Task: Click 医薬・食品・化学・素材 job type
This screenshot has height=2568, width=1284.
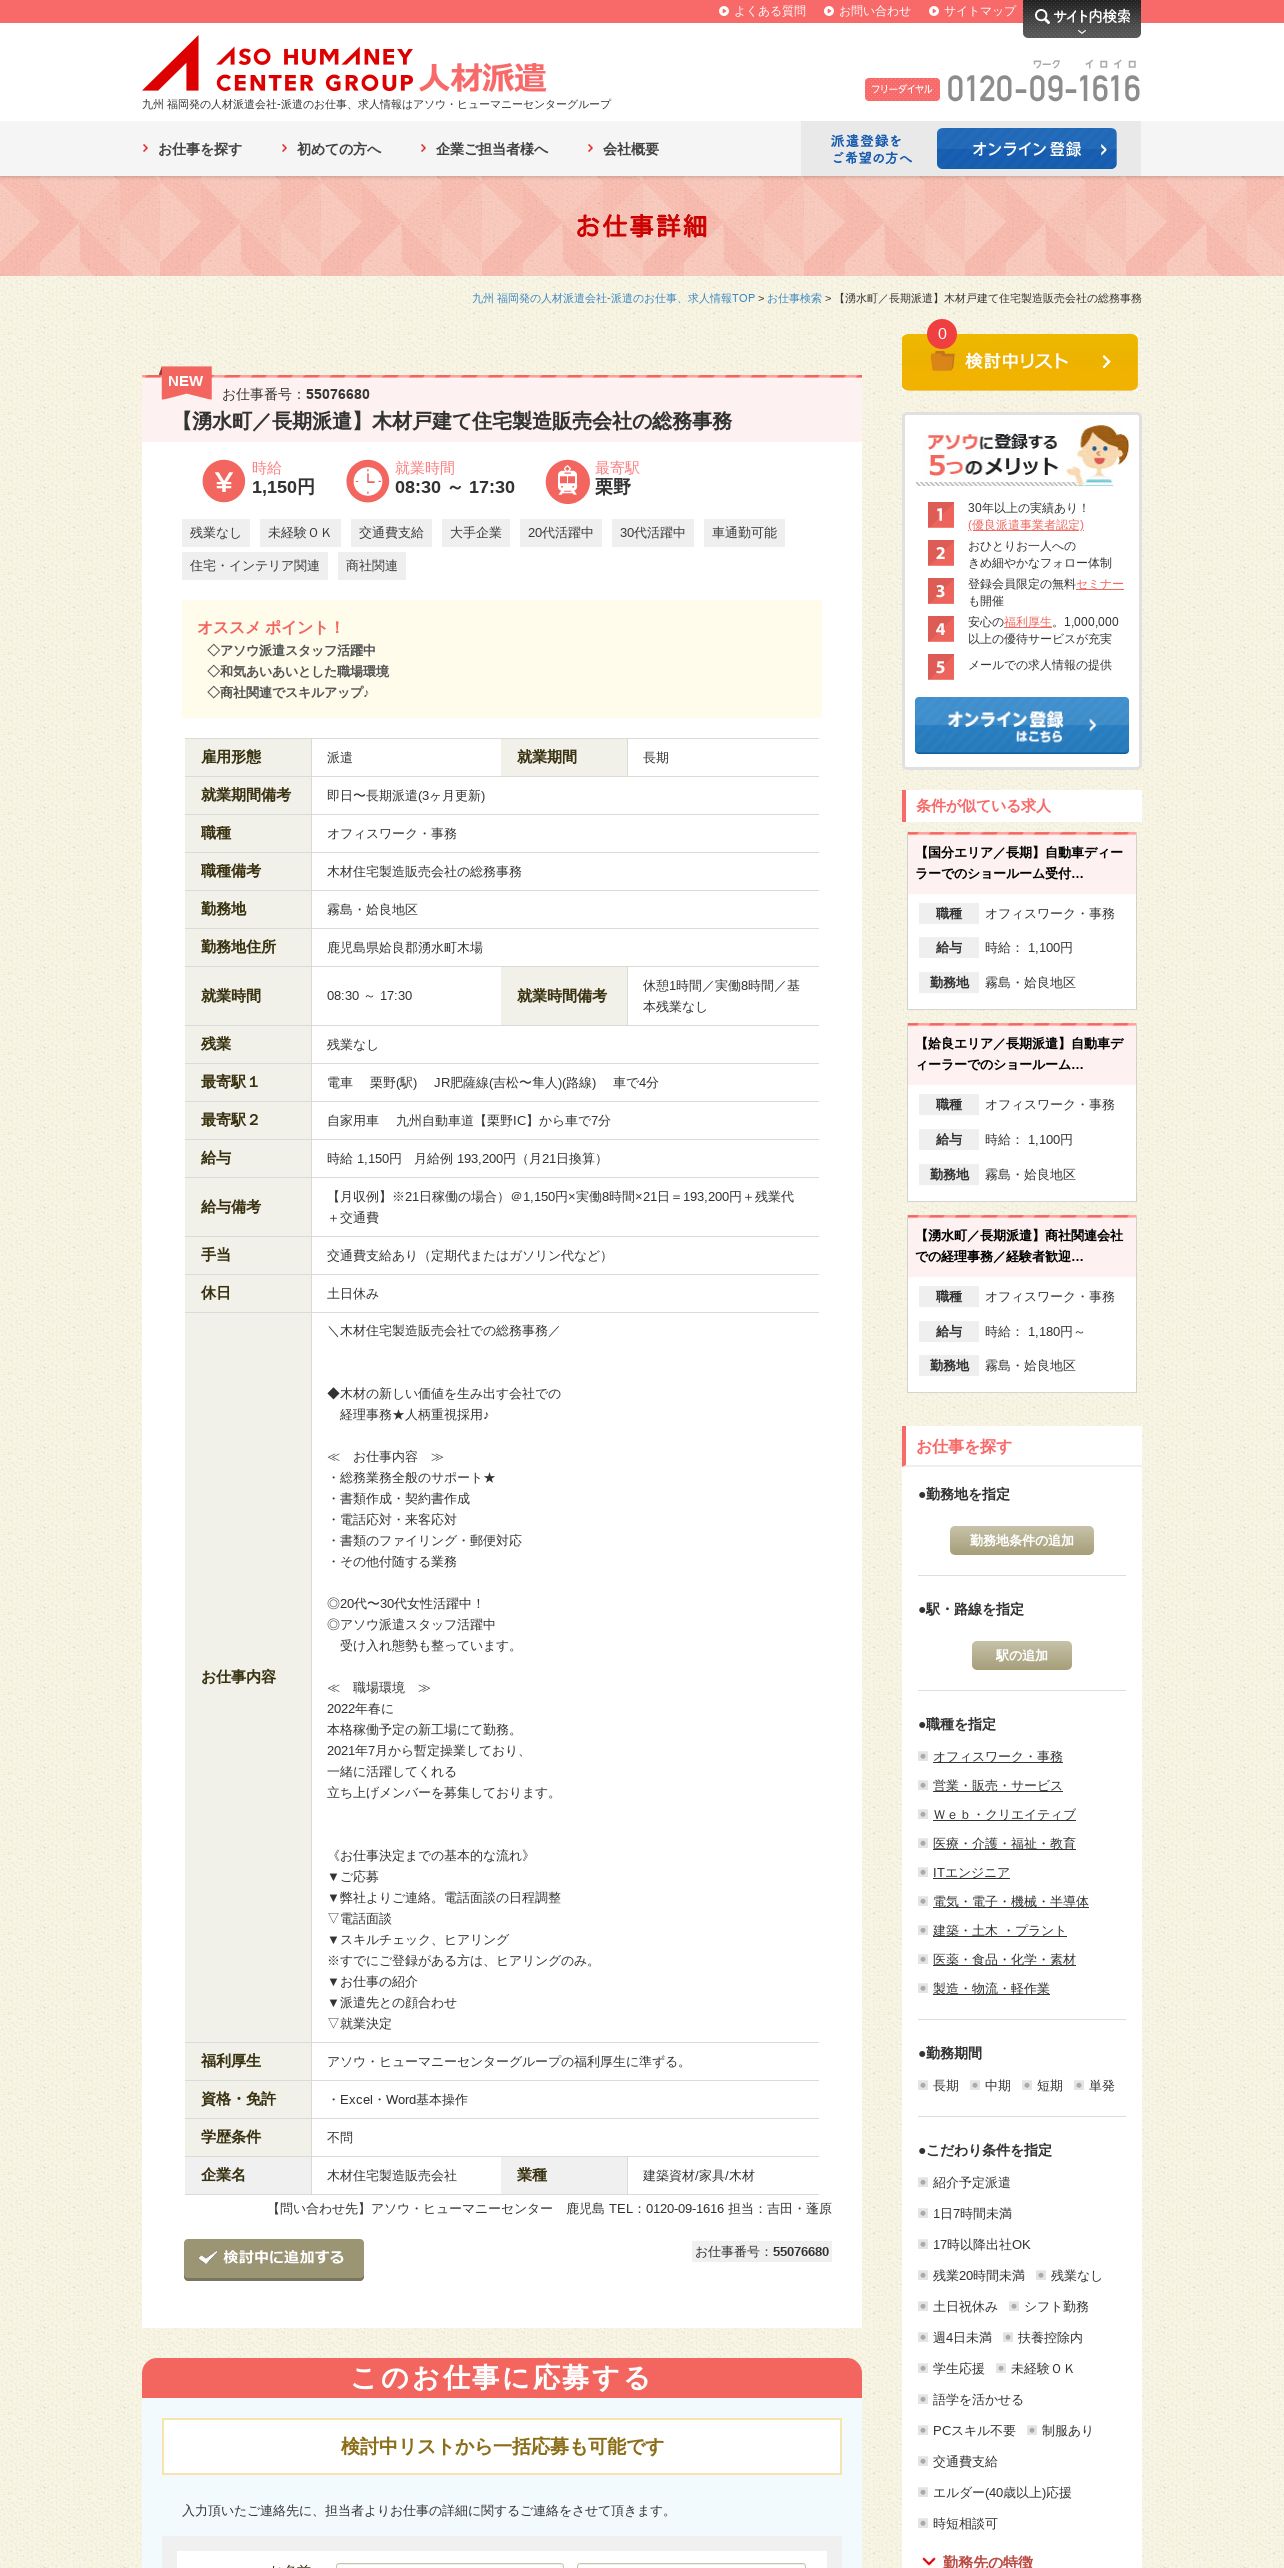Action: pyautogui.click(x=1004, y=1960)
